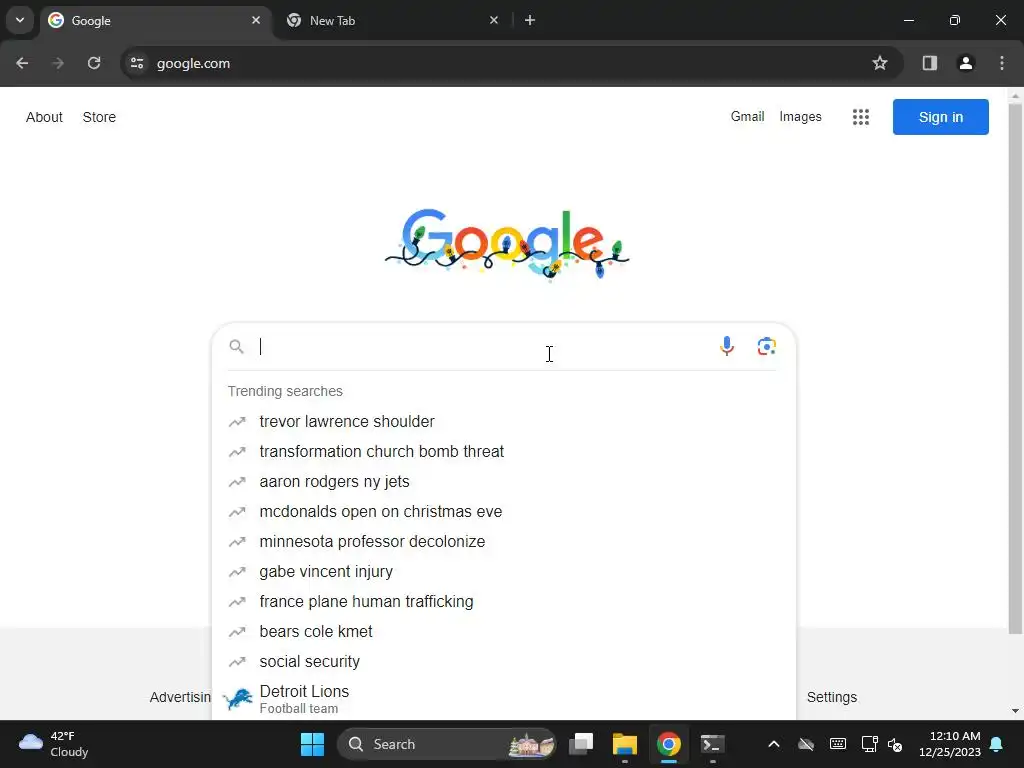Choose the social security suggestion

pyautogui.click(x=503, y=662)
